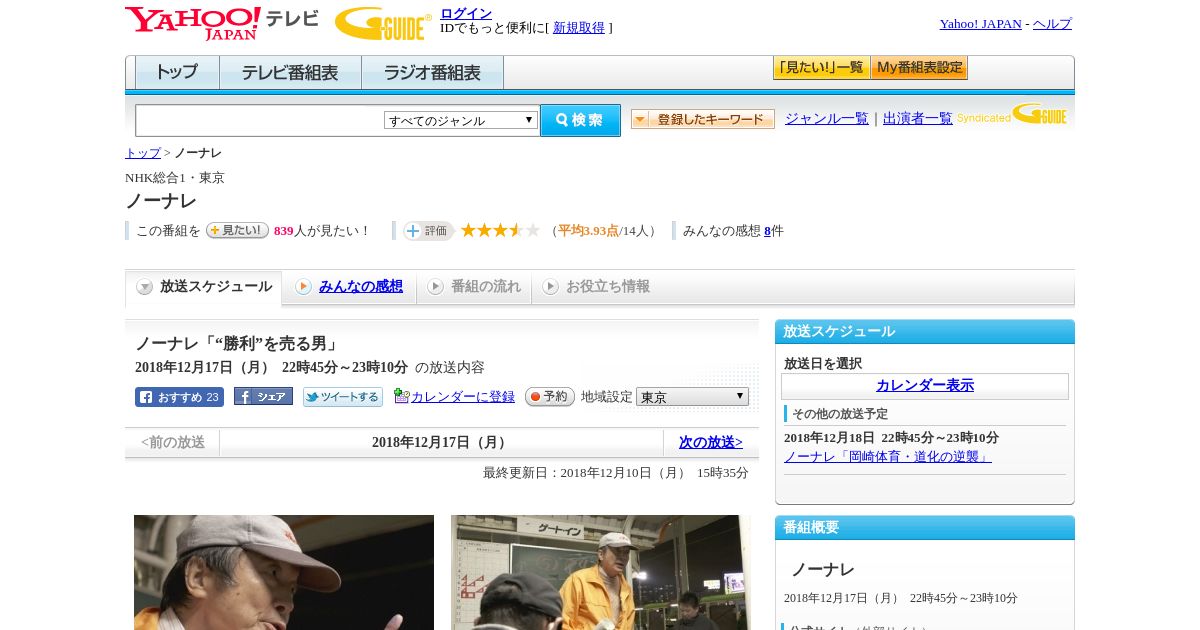Focus the program search input field
Image resolution: width=1200 pixels, height=630 pixels.
coord(260,120)
